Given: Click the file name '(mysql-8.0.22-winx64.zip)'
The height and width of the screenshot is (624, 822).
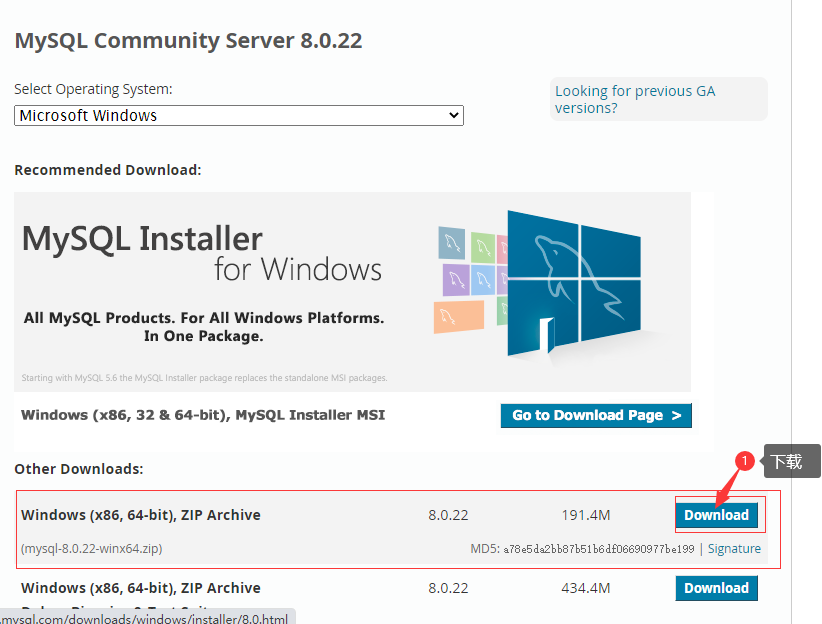Looking at the screenshot, I should pos(92,548).
